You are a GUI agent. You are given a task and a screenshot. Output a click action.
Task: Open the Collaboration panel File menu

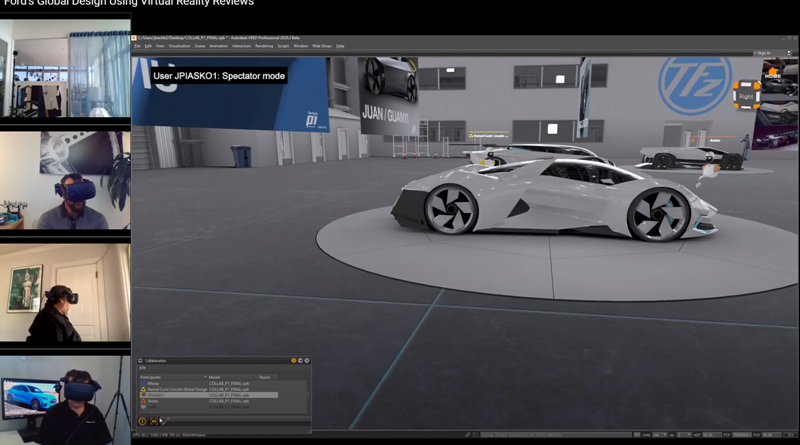[x=142, y=368]
